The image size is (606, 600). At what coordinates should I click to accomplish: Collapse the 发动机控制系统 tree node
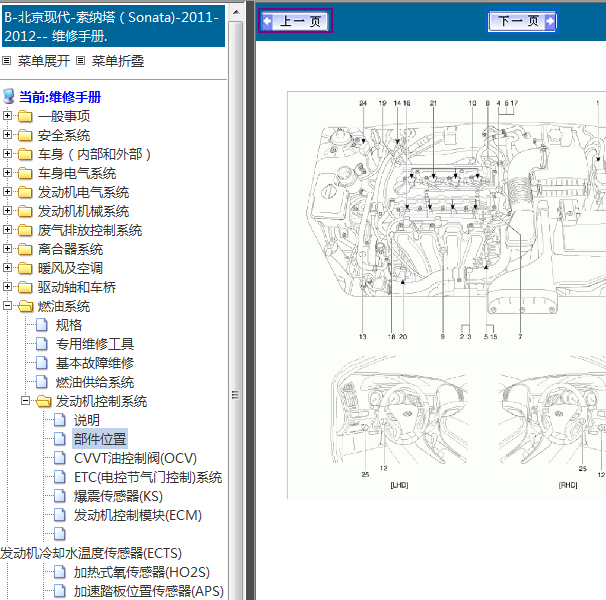(27, 401)
